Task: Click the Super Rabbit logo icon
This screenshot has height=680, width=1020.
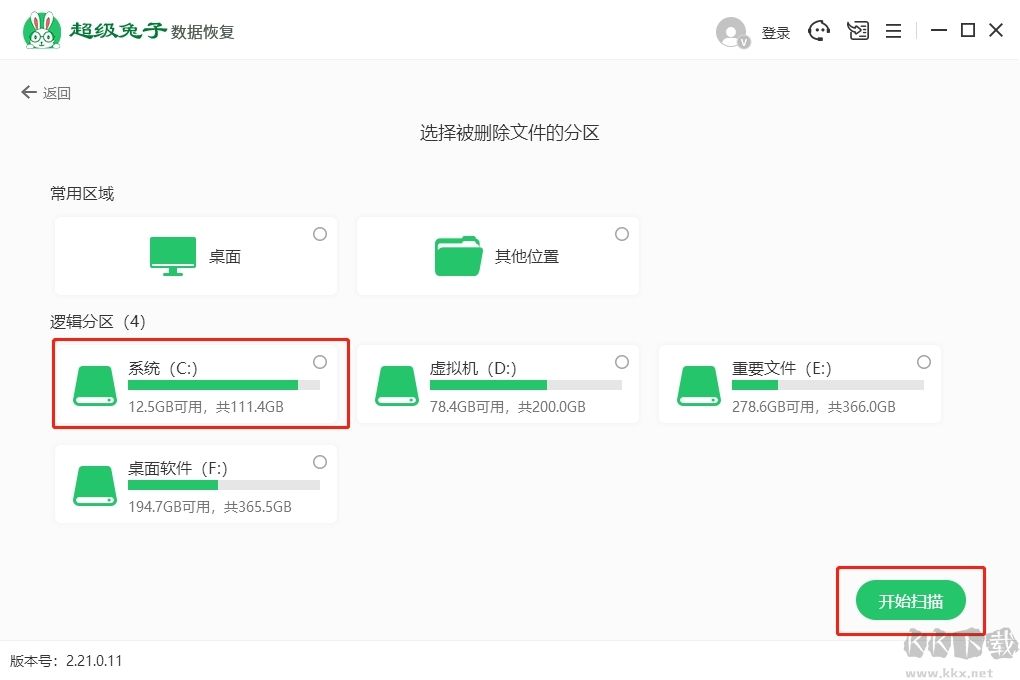Action: (40, 29)
